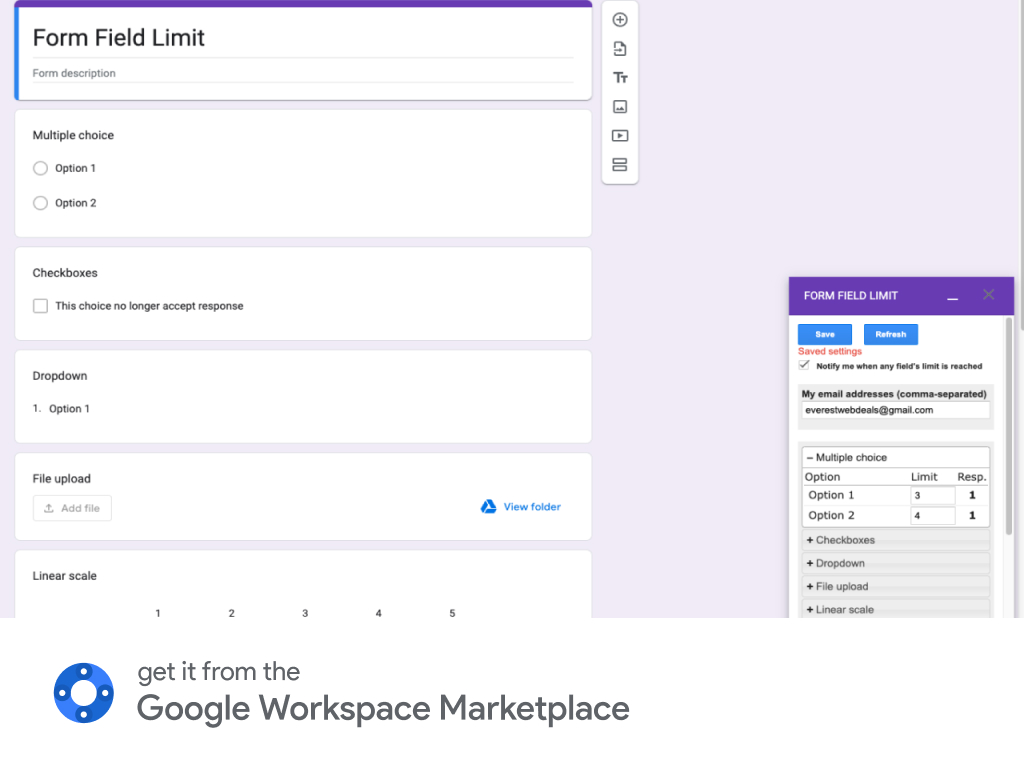The height and width of the screenshot is (768, 1024).
Task: Select the Option 2 radio button
Action: [41, 203]
